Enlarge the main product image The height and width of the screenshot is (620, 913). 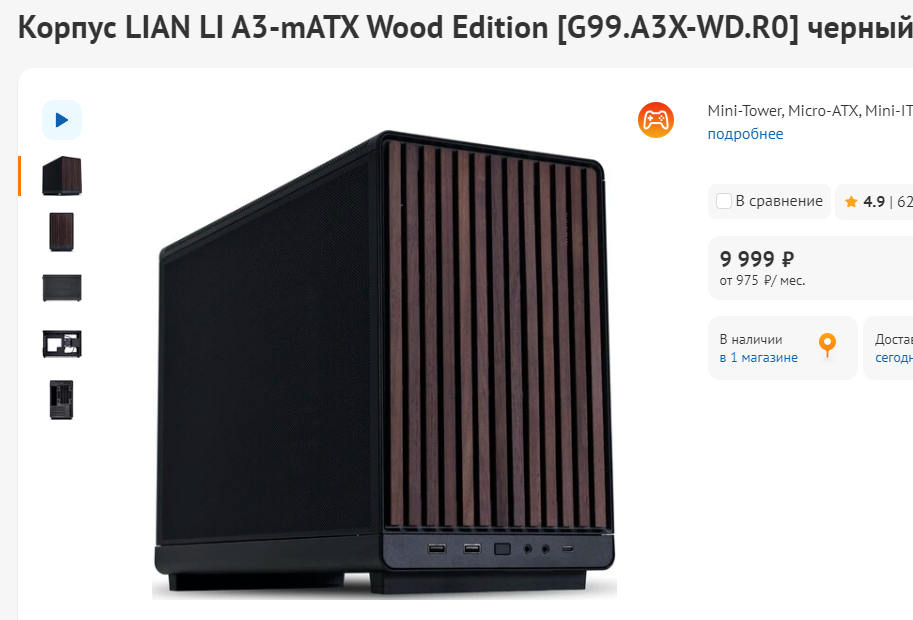(x=384, y=364)
